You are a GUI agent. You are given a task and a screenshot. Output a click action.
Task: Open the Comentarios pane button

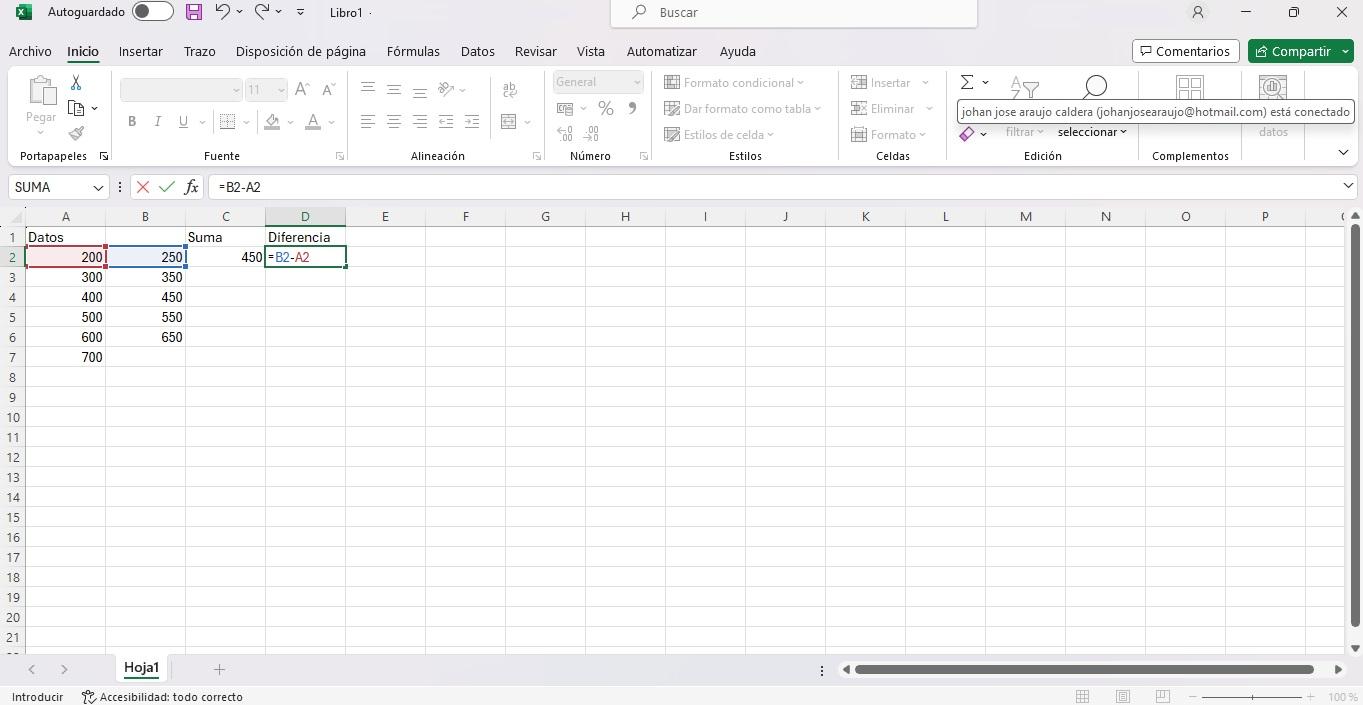coord(1185,51)
